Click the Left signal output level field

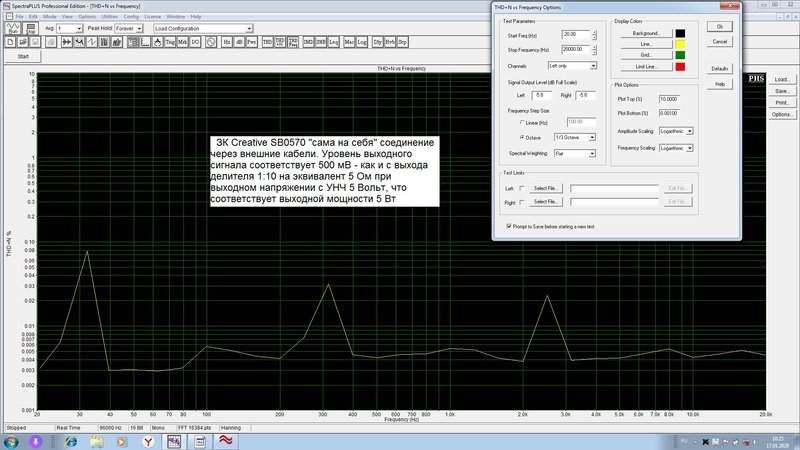(x=541, y=95)
